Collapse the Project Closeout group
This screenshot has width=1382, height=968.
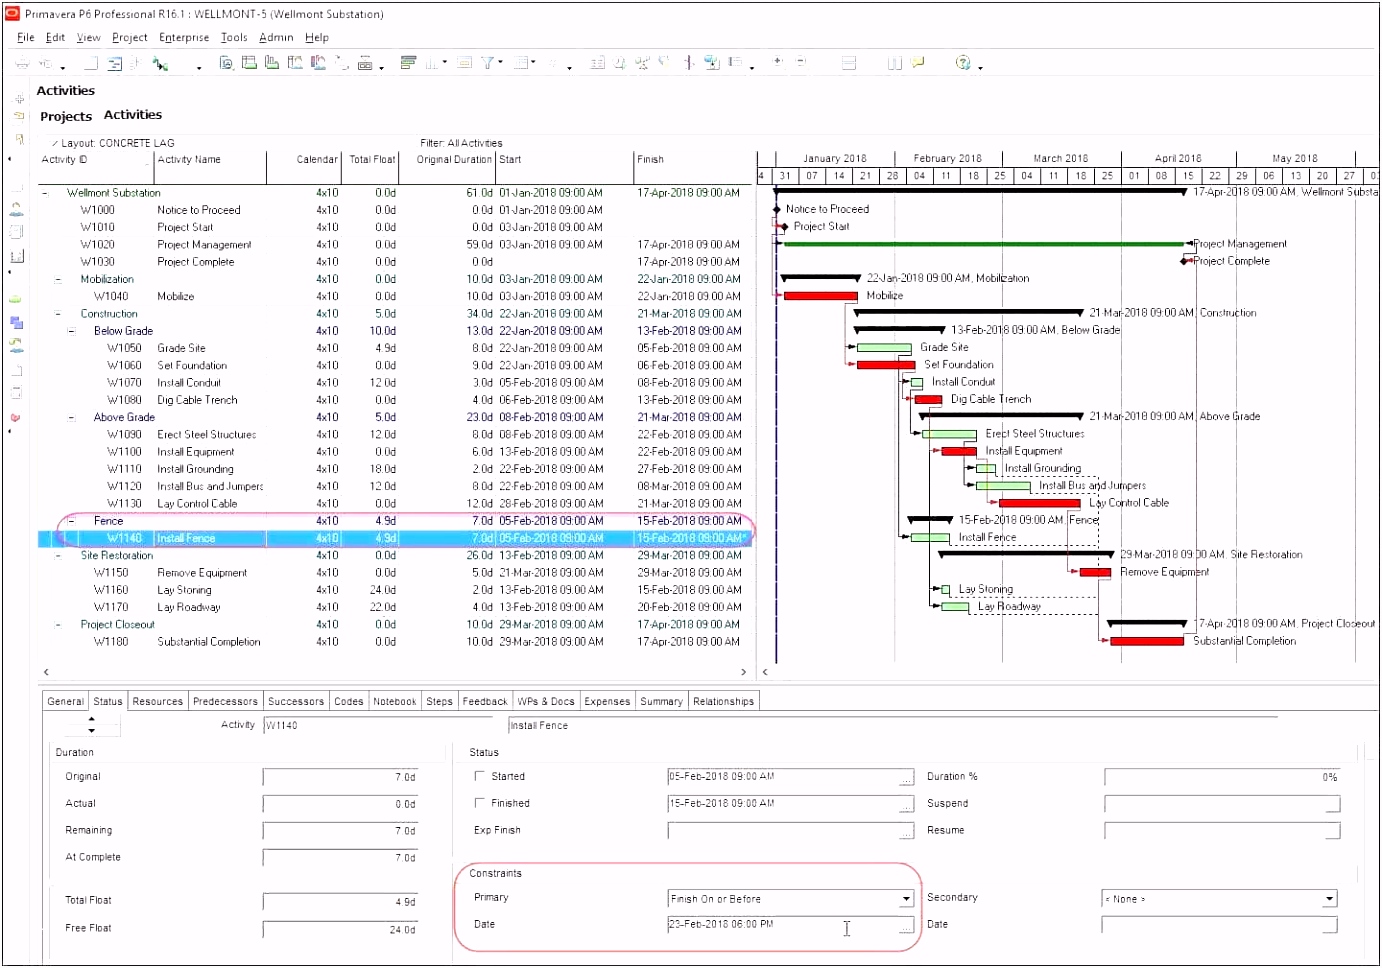coord(58,625)
